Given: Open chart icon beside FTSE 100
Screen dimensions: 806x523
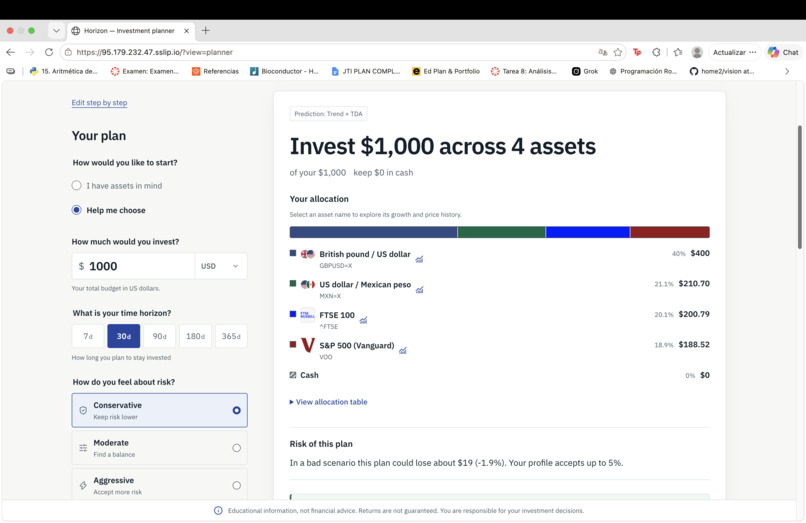Looking at the screenshot, I should (x=363, y=320).
